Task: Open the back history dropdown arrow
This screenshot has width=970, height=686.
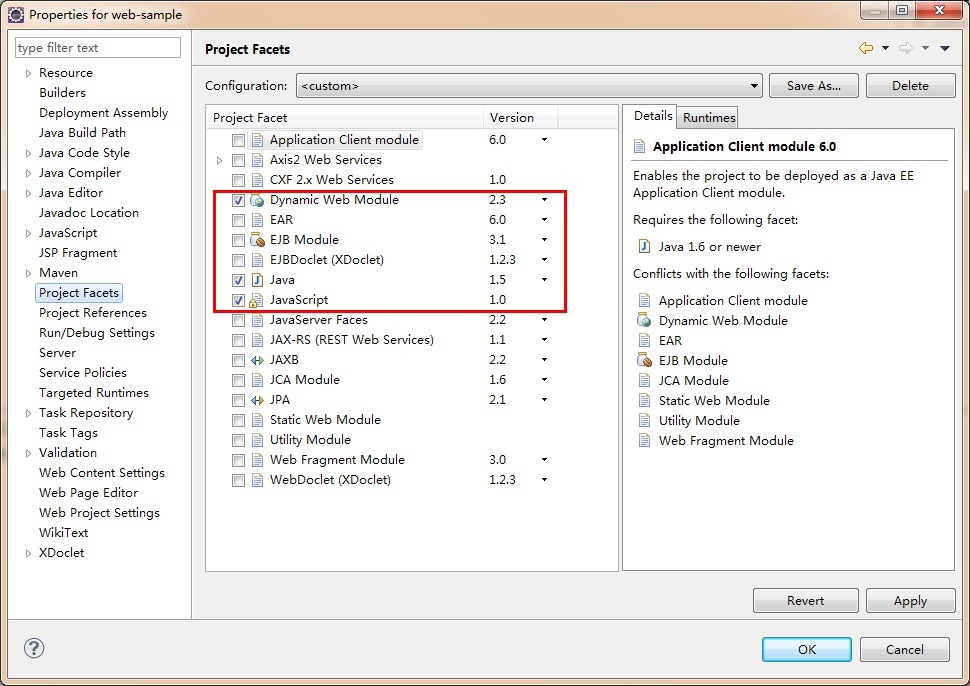Action: pos(885,48)
